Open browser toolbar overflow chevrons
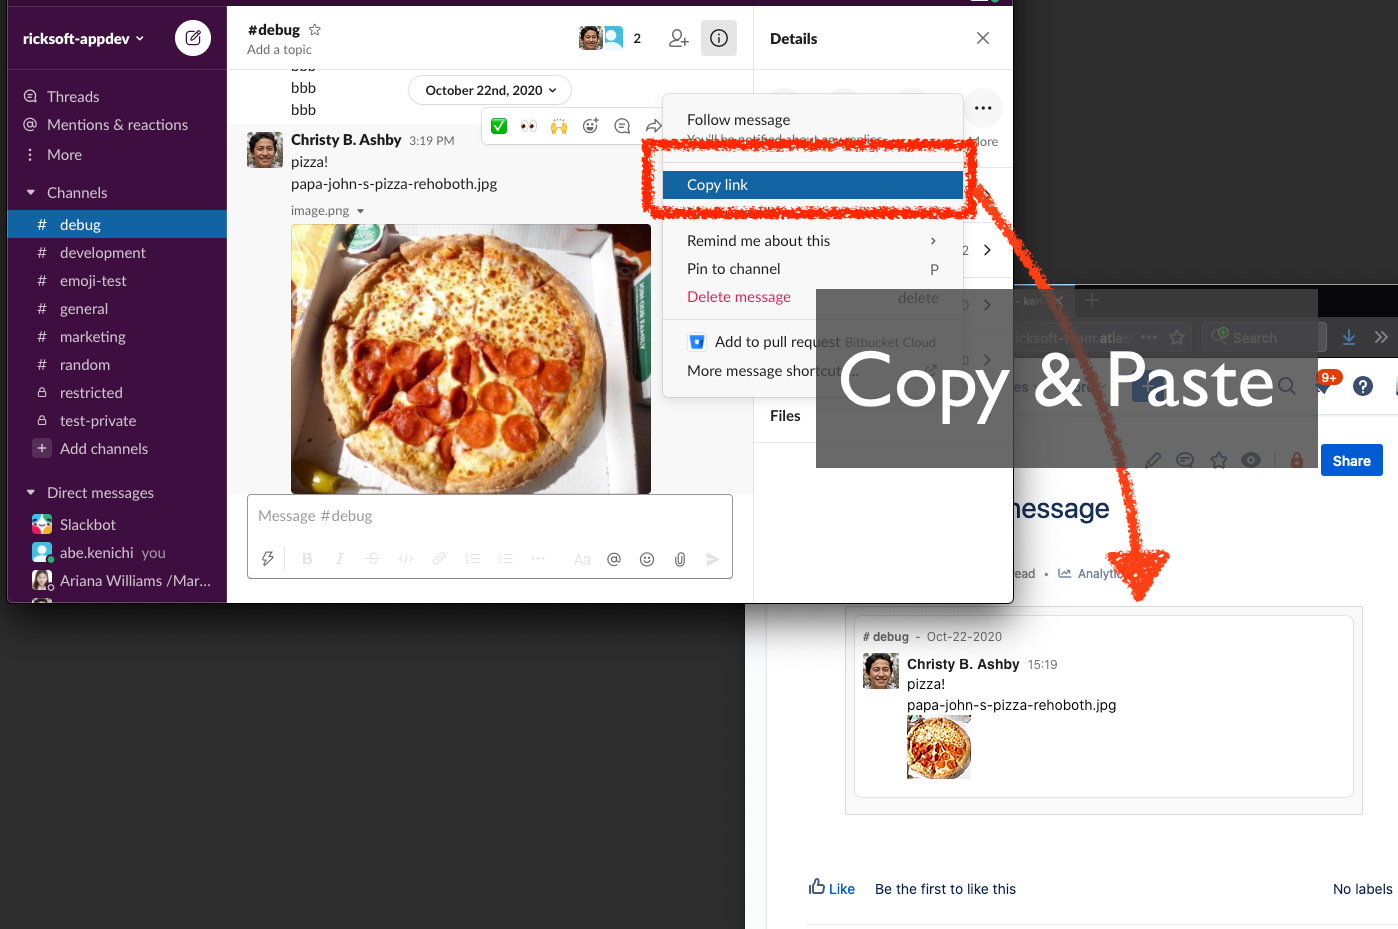Image resolution: width=1398 pixels, height=929 pixels. pyautogui.click(x=1381, y=337)
